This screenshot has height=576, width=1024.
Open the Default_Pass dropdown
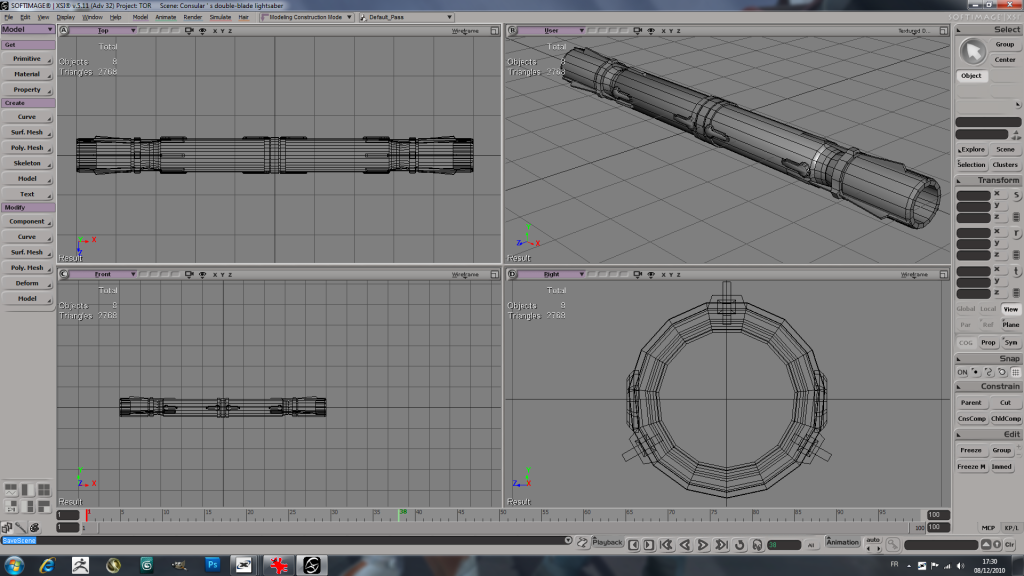(406, 17)
